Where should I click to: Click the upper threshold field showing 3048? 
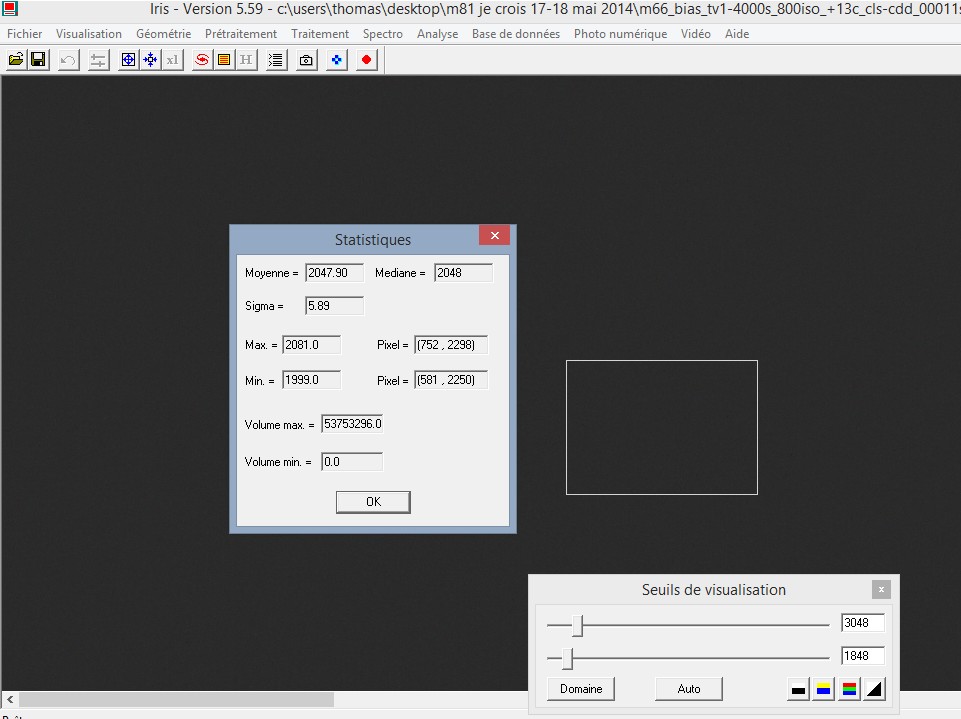(x=863, y=623)
